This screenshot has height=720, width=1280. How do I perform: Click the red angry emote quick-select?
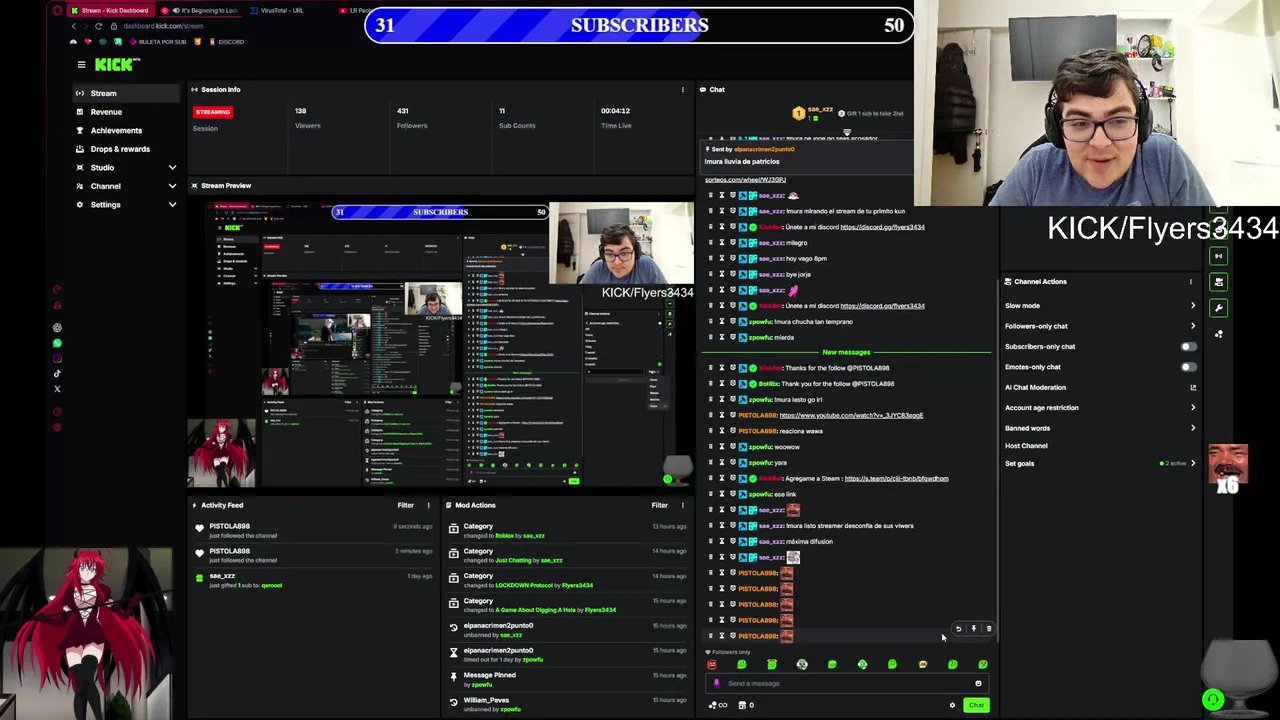coord(711,664)
